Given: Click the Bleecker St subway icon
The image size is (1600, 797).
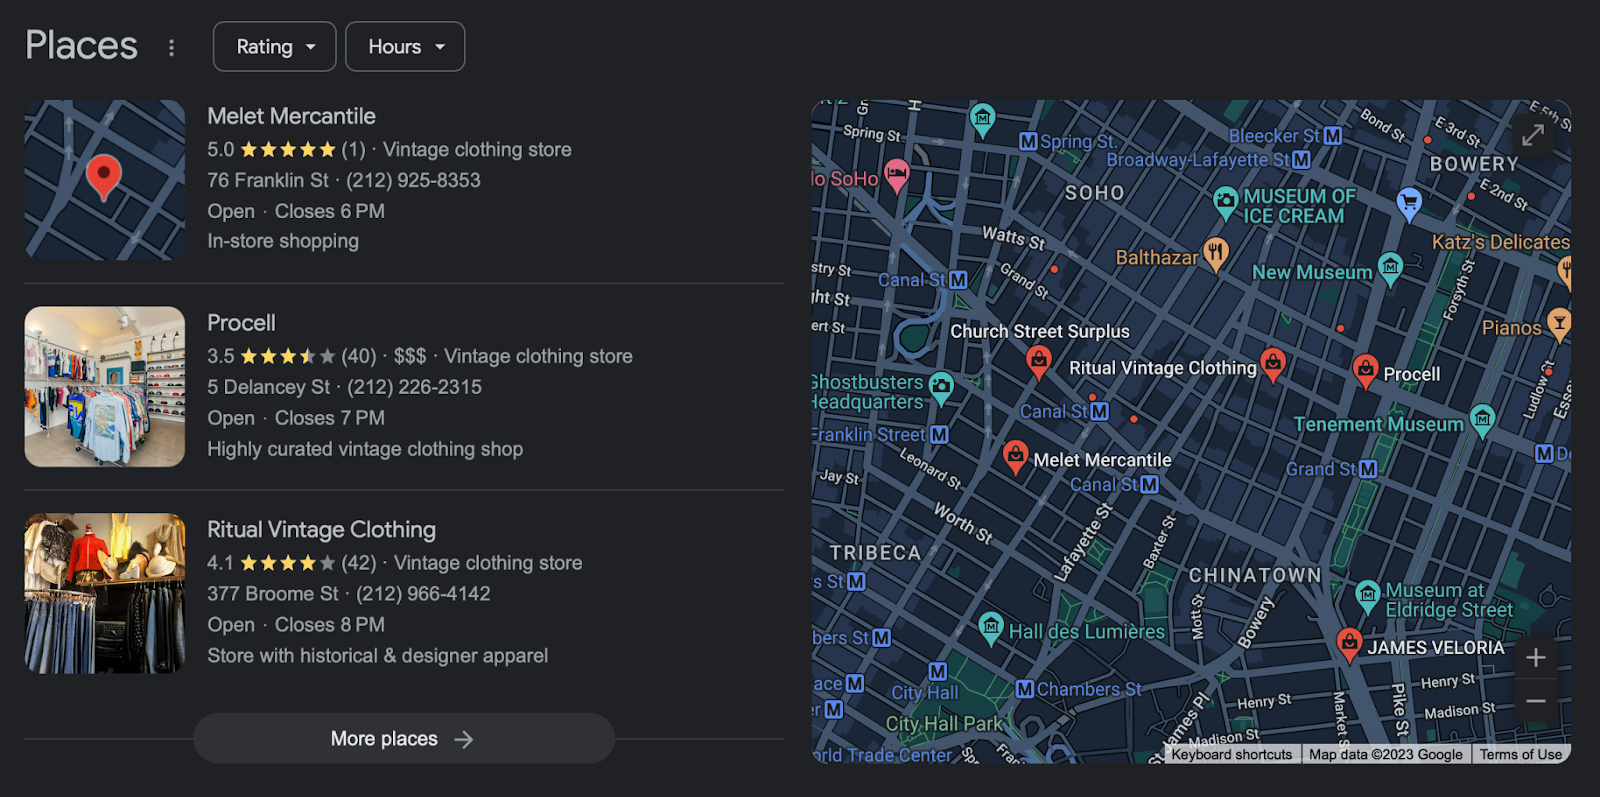Looking at the screenshot, I should tap(1332, 136).
